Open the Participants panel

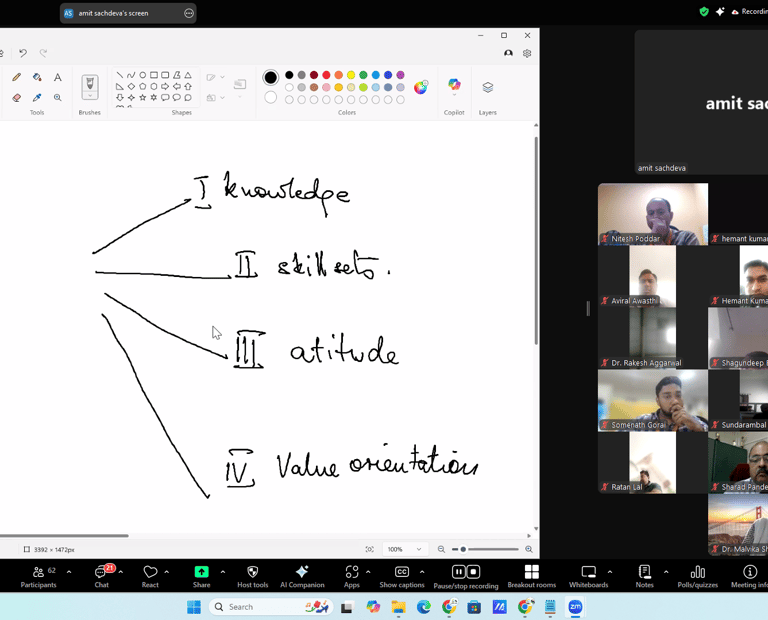(x=38, y=576)
